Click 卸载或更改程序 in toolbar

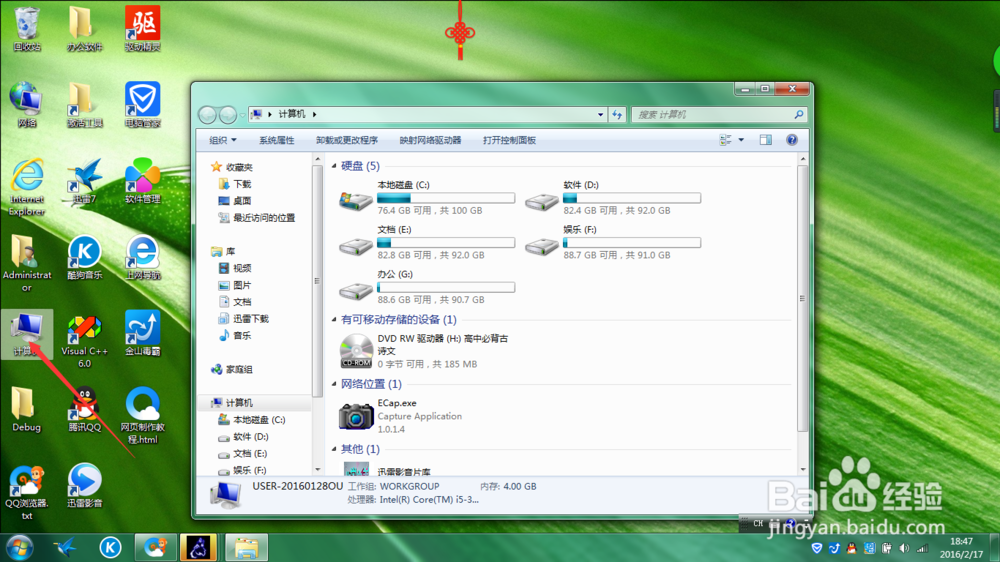click(x=346, y=140)
